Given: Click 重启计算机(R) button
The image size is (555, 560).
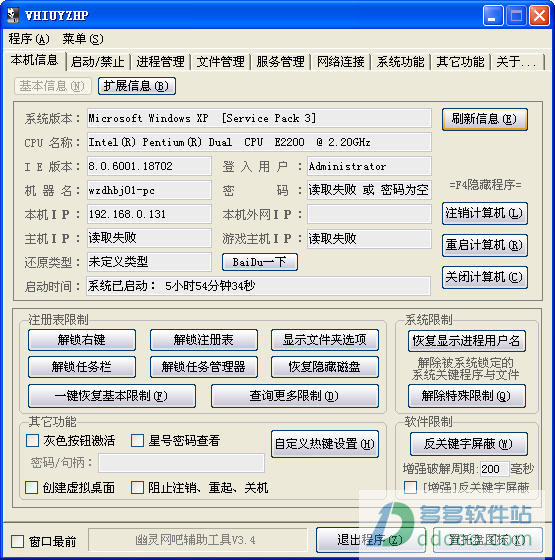Looking at the screenshot, I should coord(485,245).
